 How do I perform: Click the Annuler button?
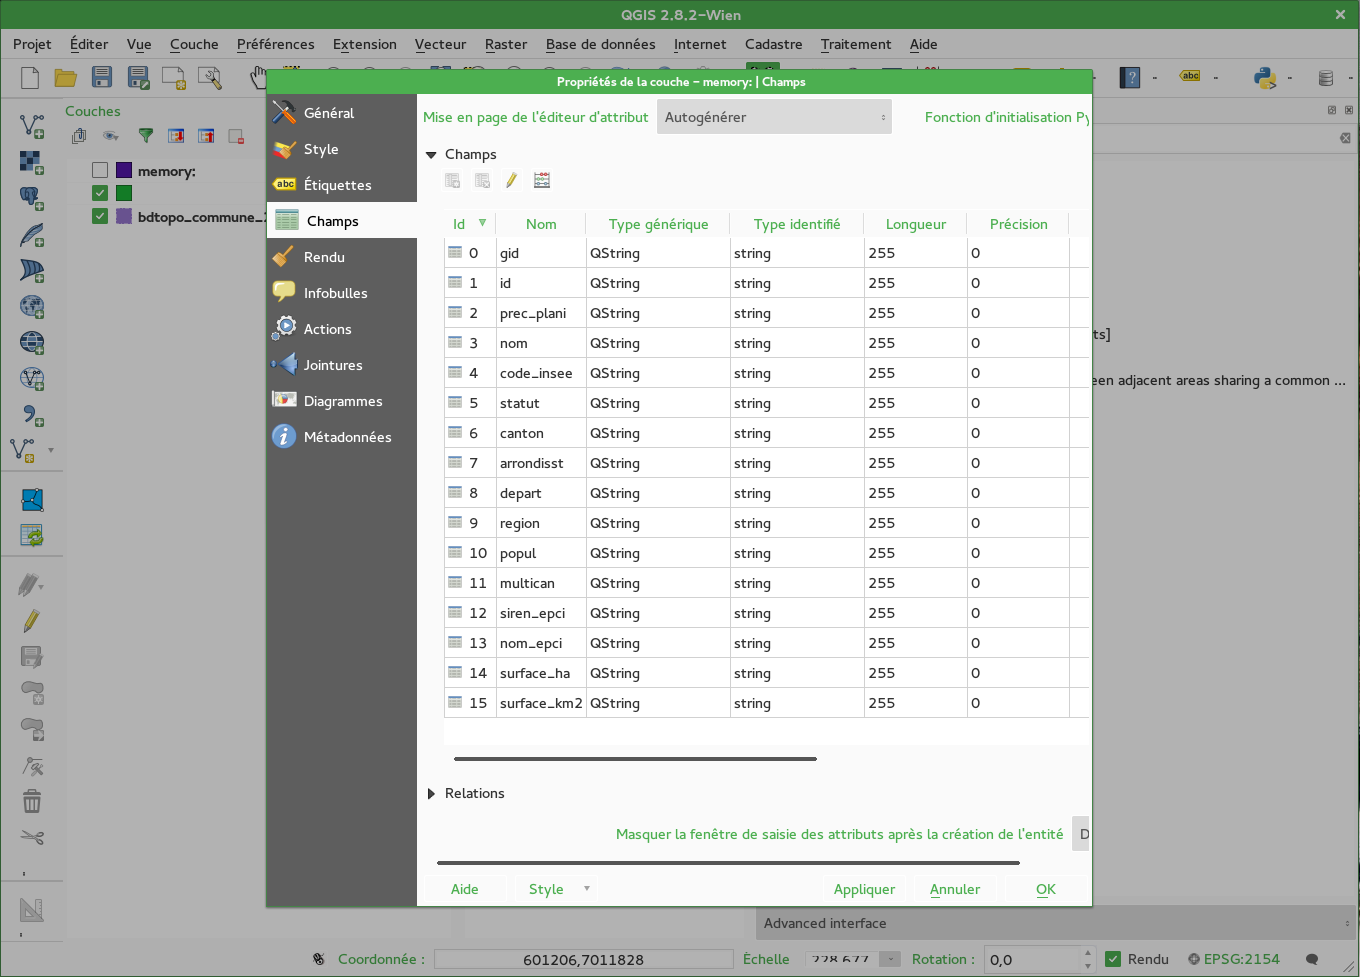pos(954,889)
